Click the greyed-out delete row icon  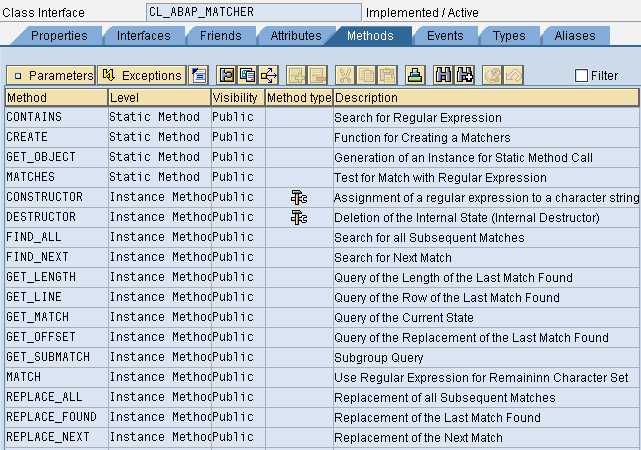pos(318,75)
